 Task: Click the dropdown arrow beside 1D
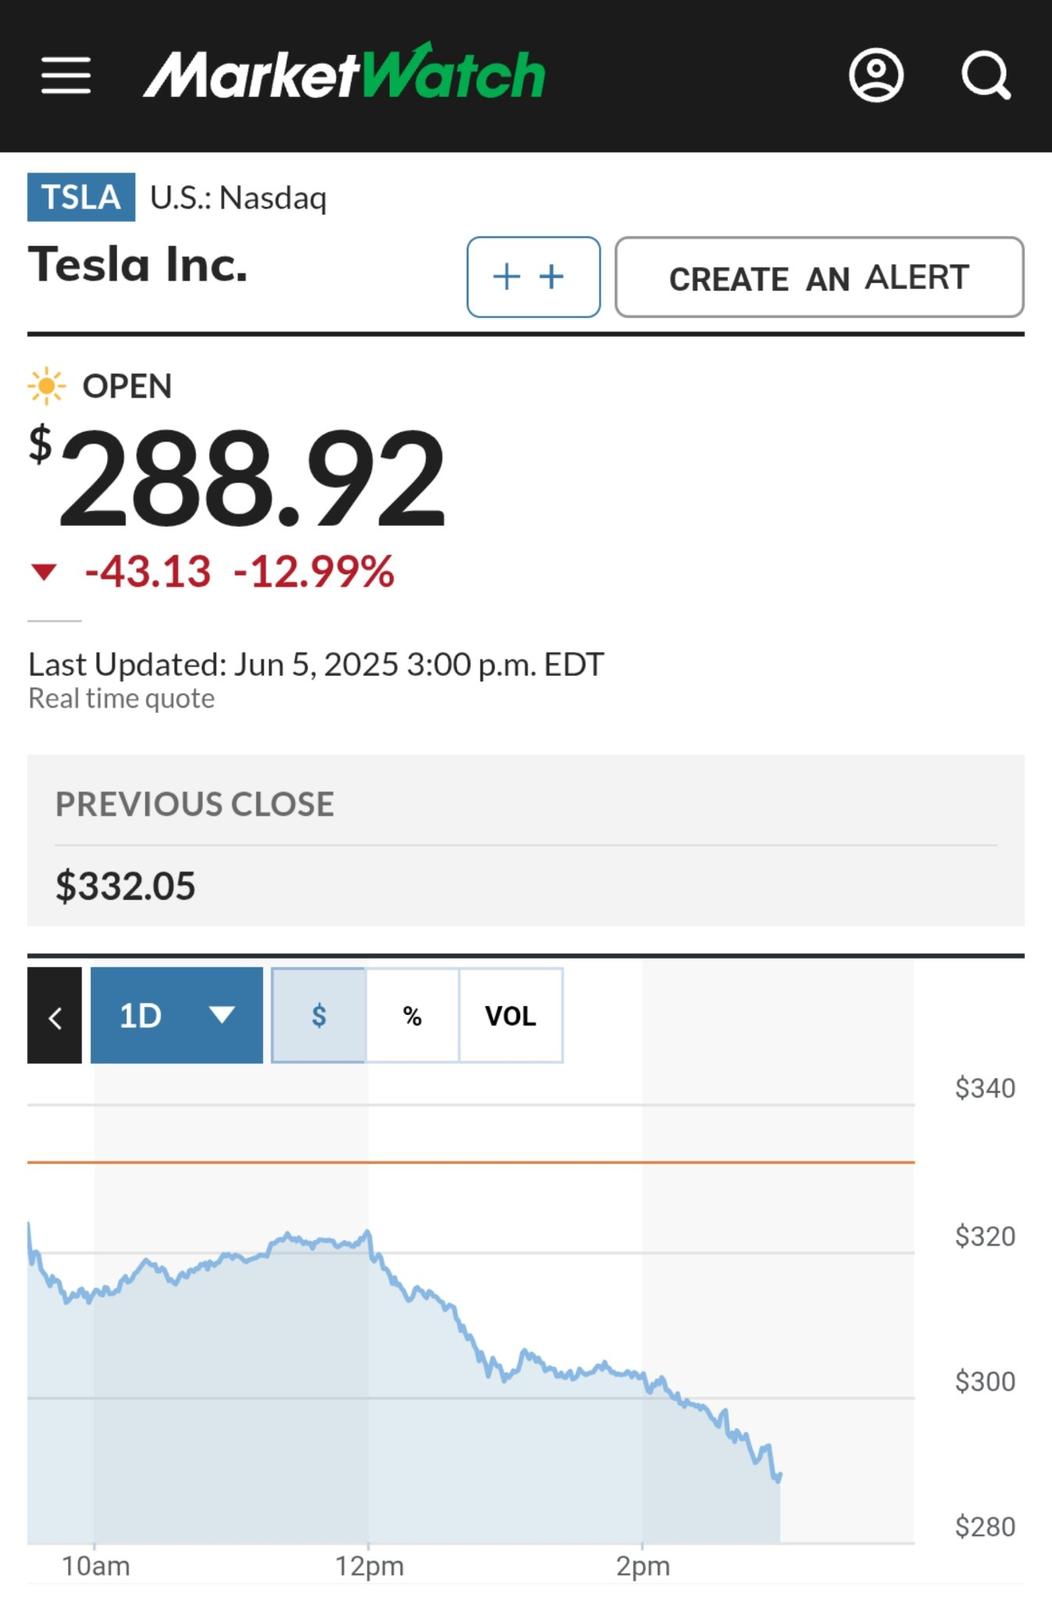point(222,1015)
